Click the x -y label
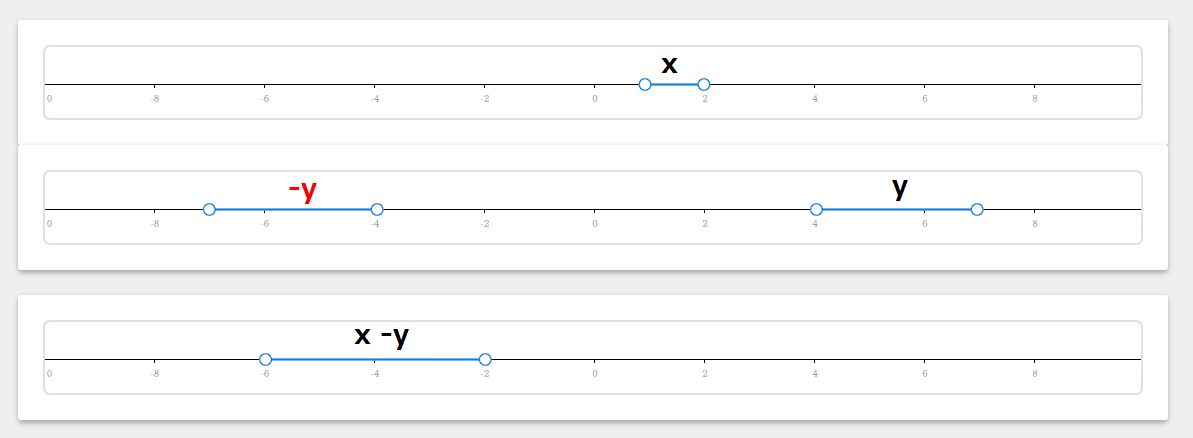The image size is (1193, 438). click(x=382, y=336)
